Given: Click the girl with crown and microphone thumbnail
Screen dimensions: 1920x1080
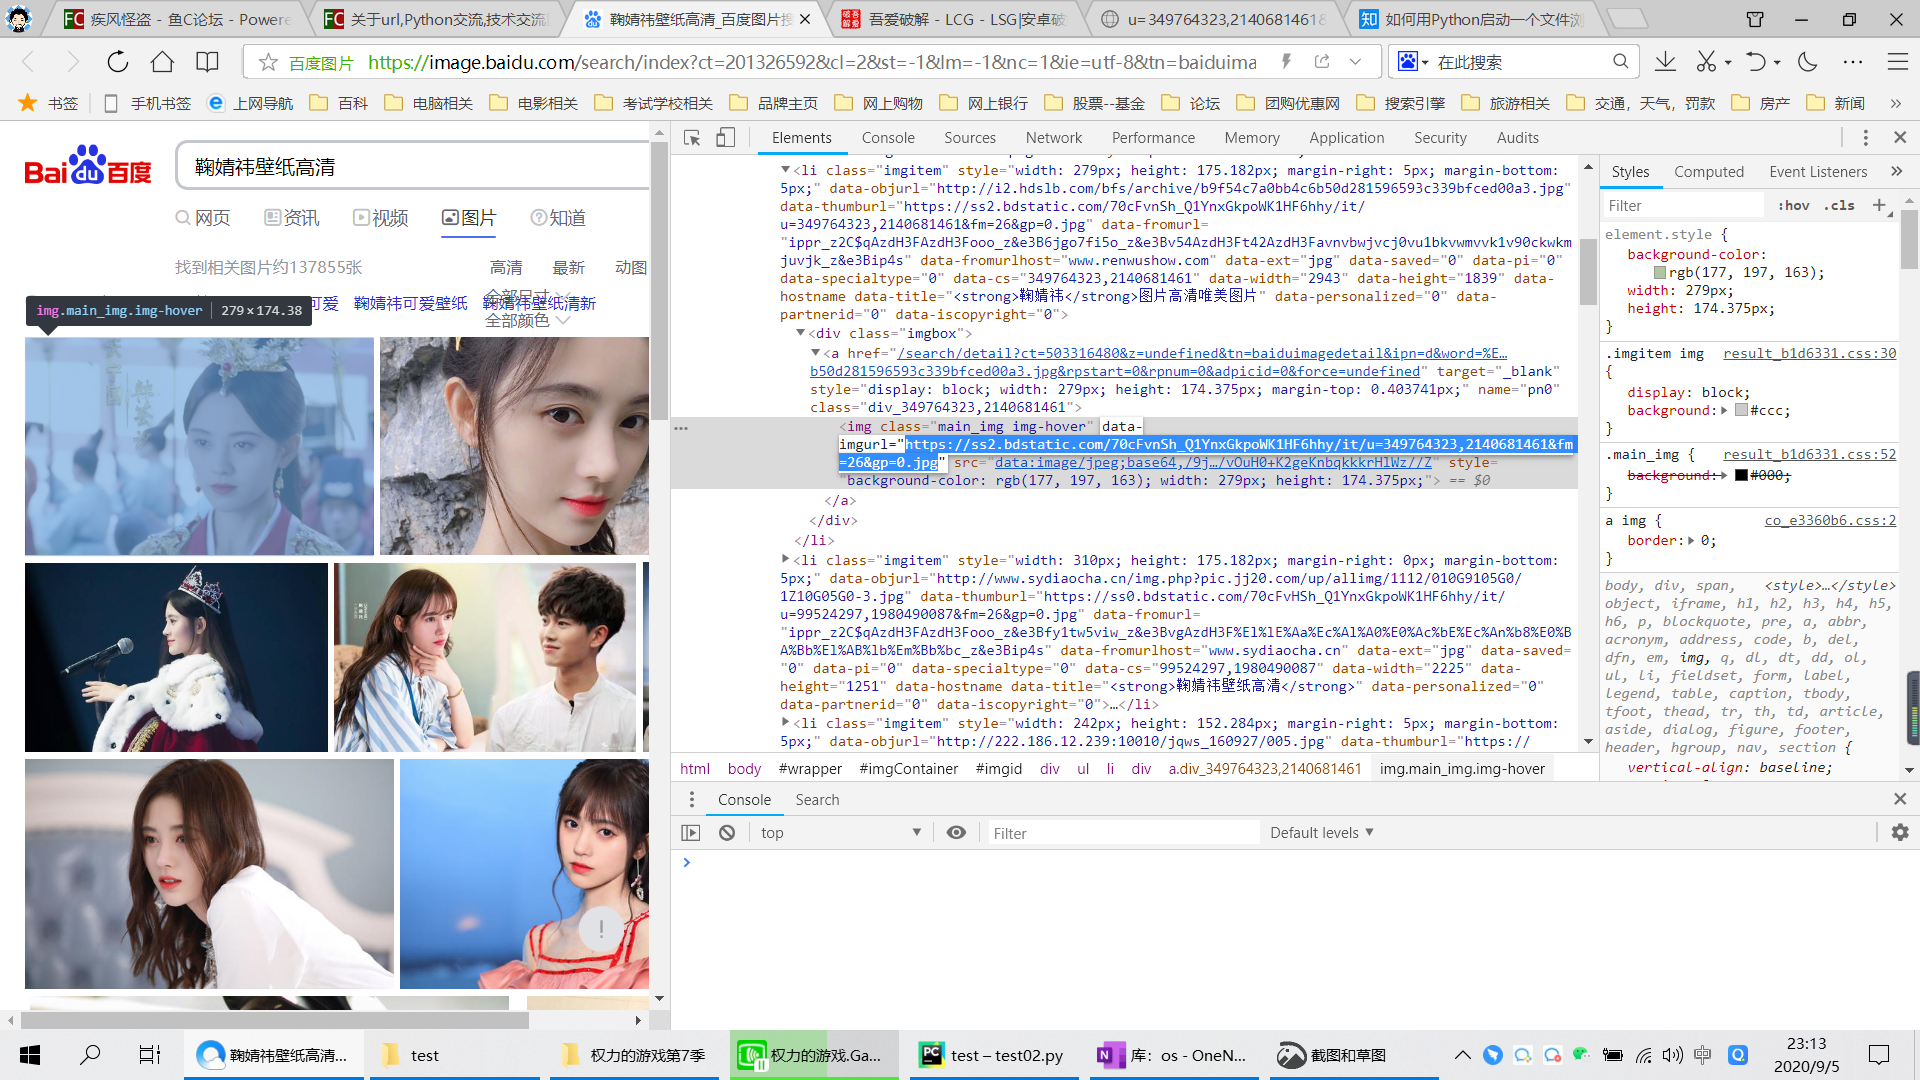Looking at the screenshot, I should pyautogui.click(x=176, y=657).
